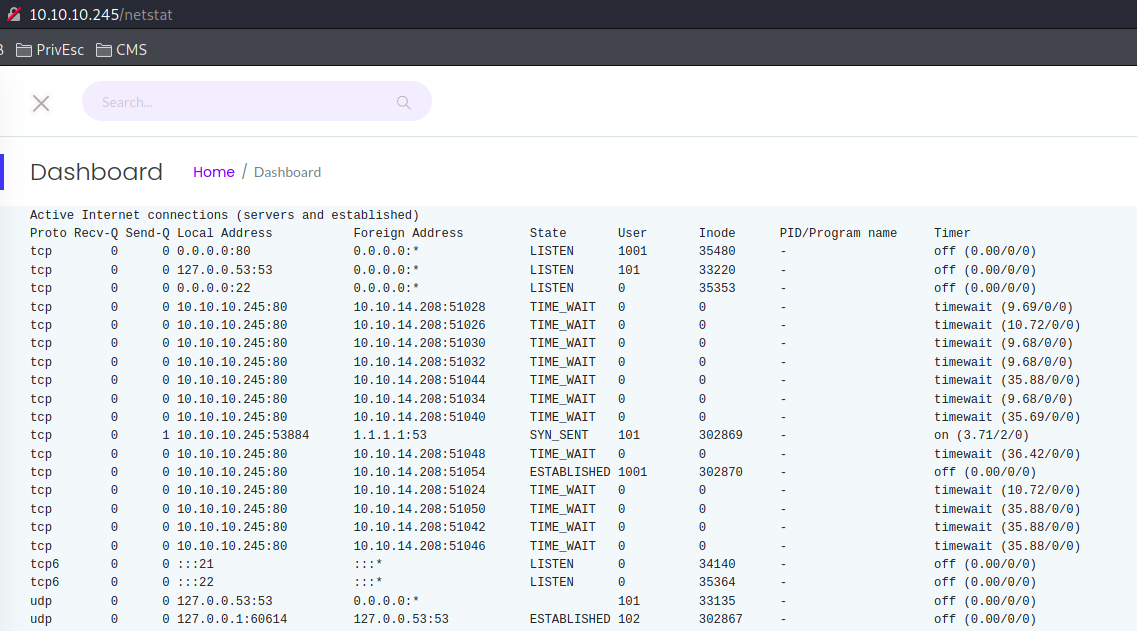Click the insecure connection padlock icon
This screenshot has width=1137, height=631.
[12, 14]
